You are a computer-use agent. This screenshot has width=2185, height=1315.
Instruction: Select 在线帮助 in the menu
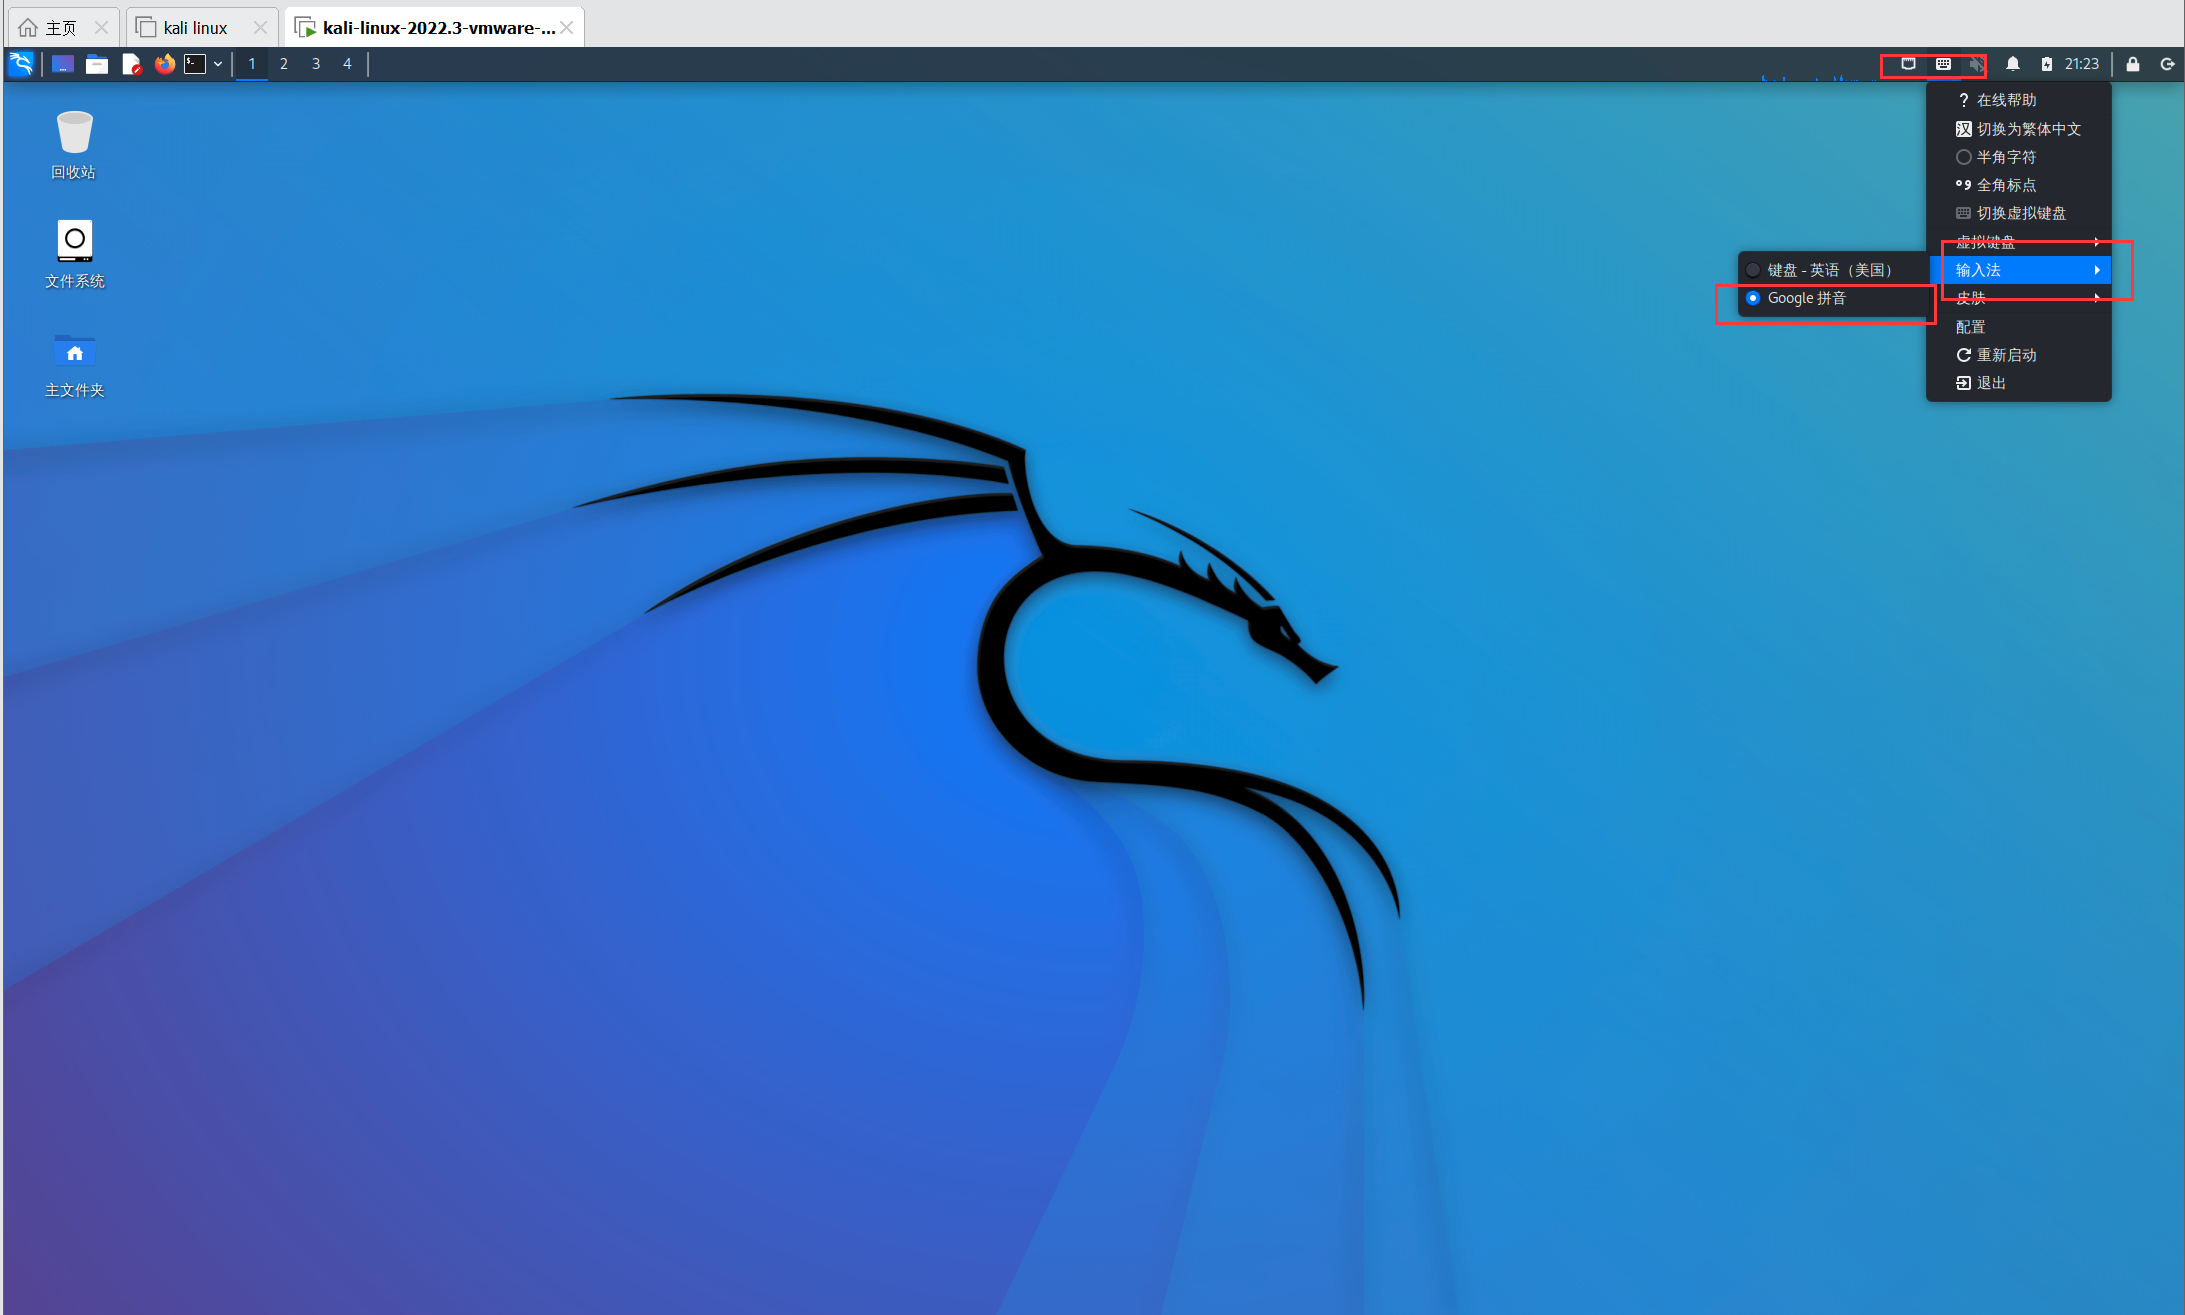(2019, 100)
